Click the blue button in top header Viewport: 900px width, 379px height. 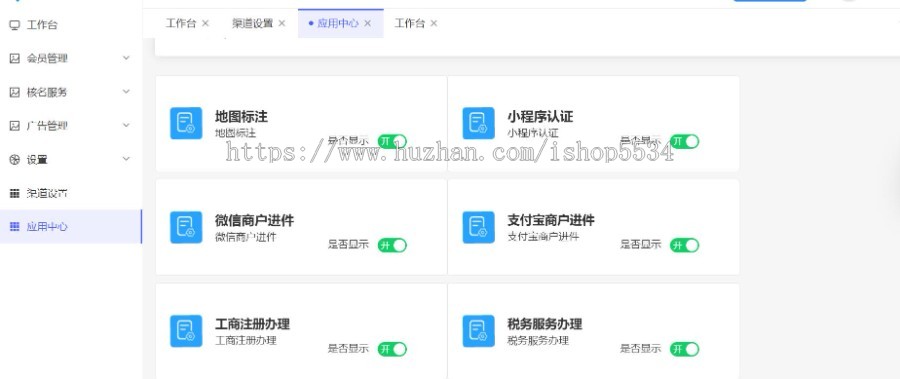coord(770,1)
